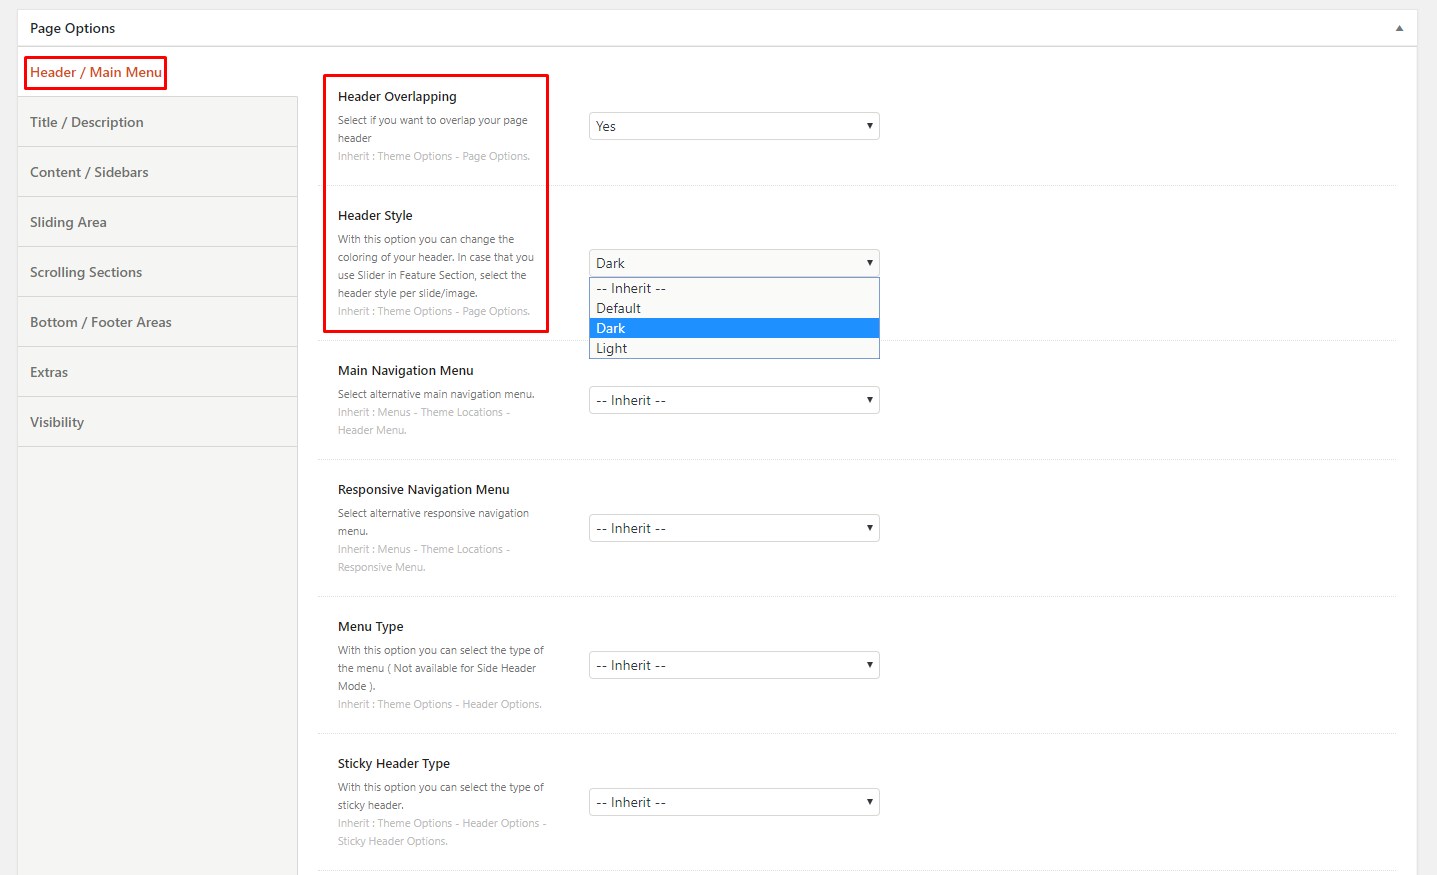Open the Responsive Navigation Menu dropdown
Screen dimensions: 1437x875
(x=734, y=528)
